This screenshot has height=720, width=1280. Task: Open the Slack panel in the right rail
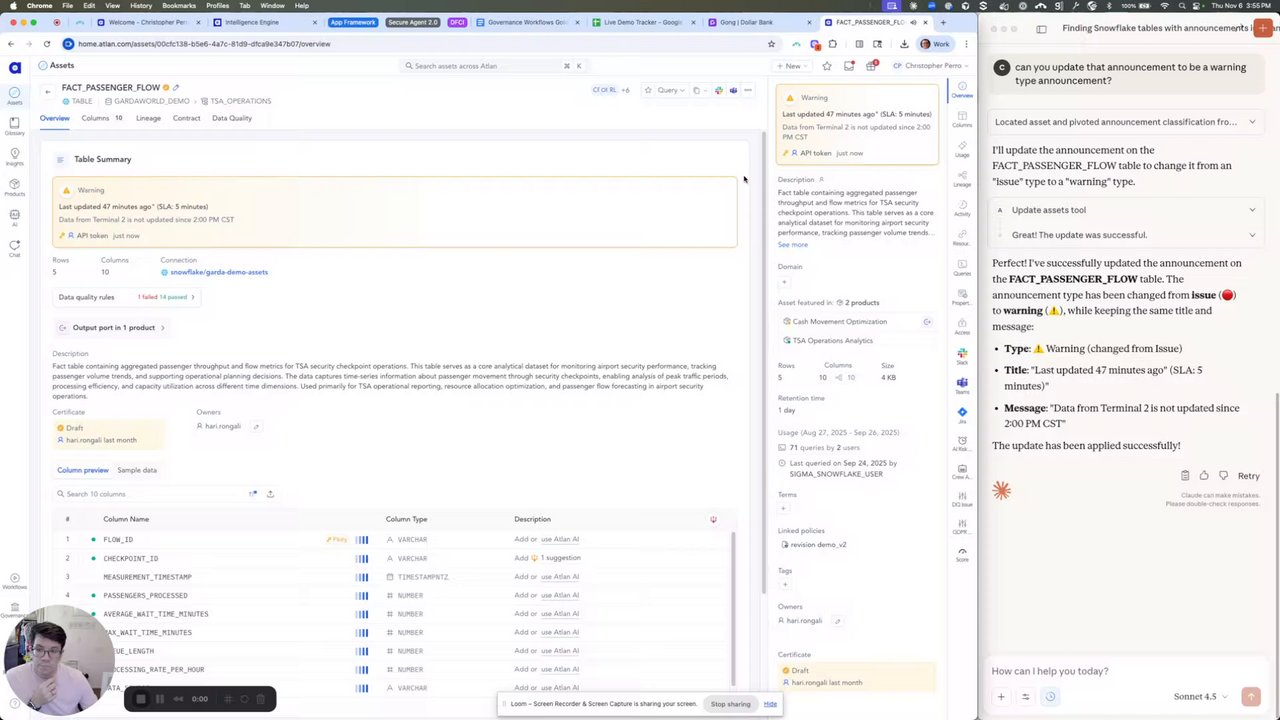point(962,356)
